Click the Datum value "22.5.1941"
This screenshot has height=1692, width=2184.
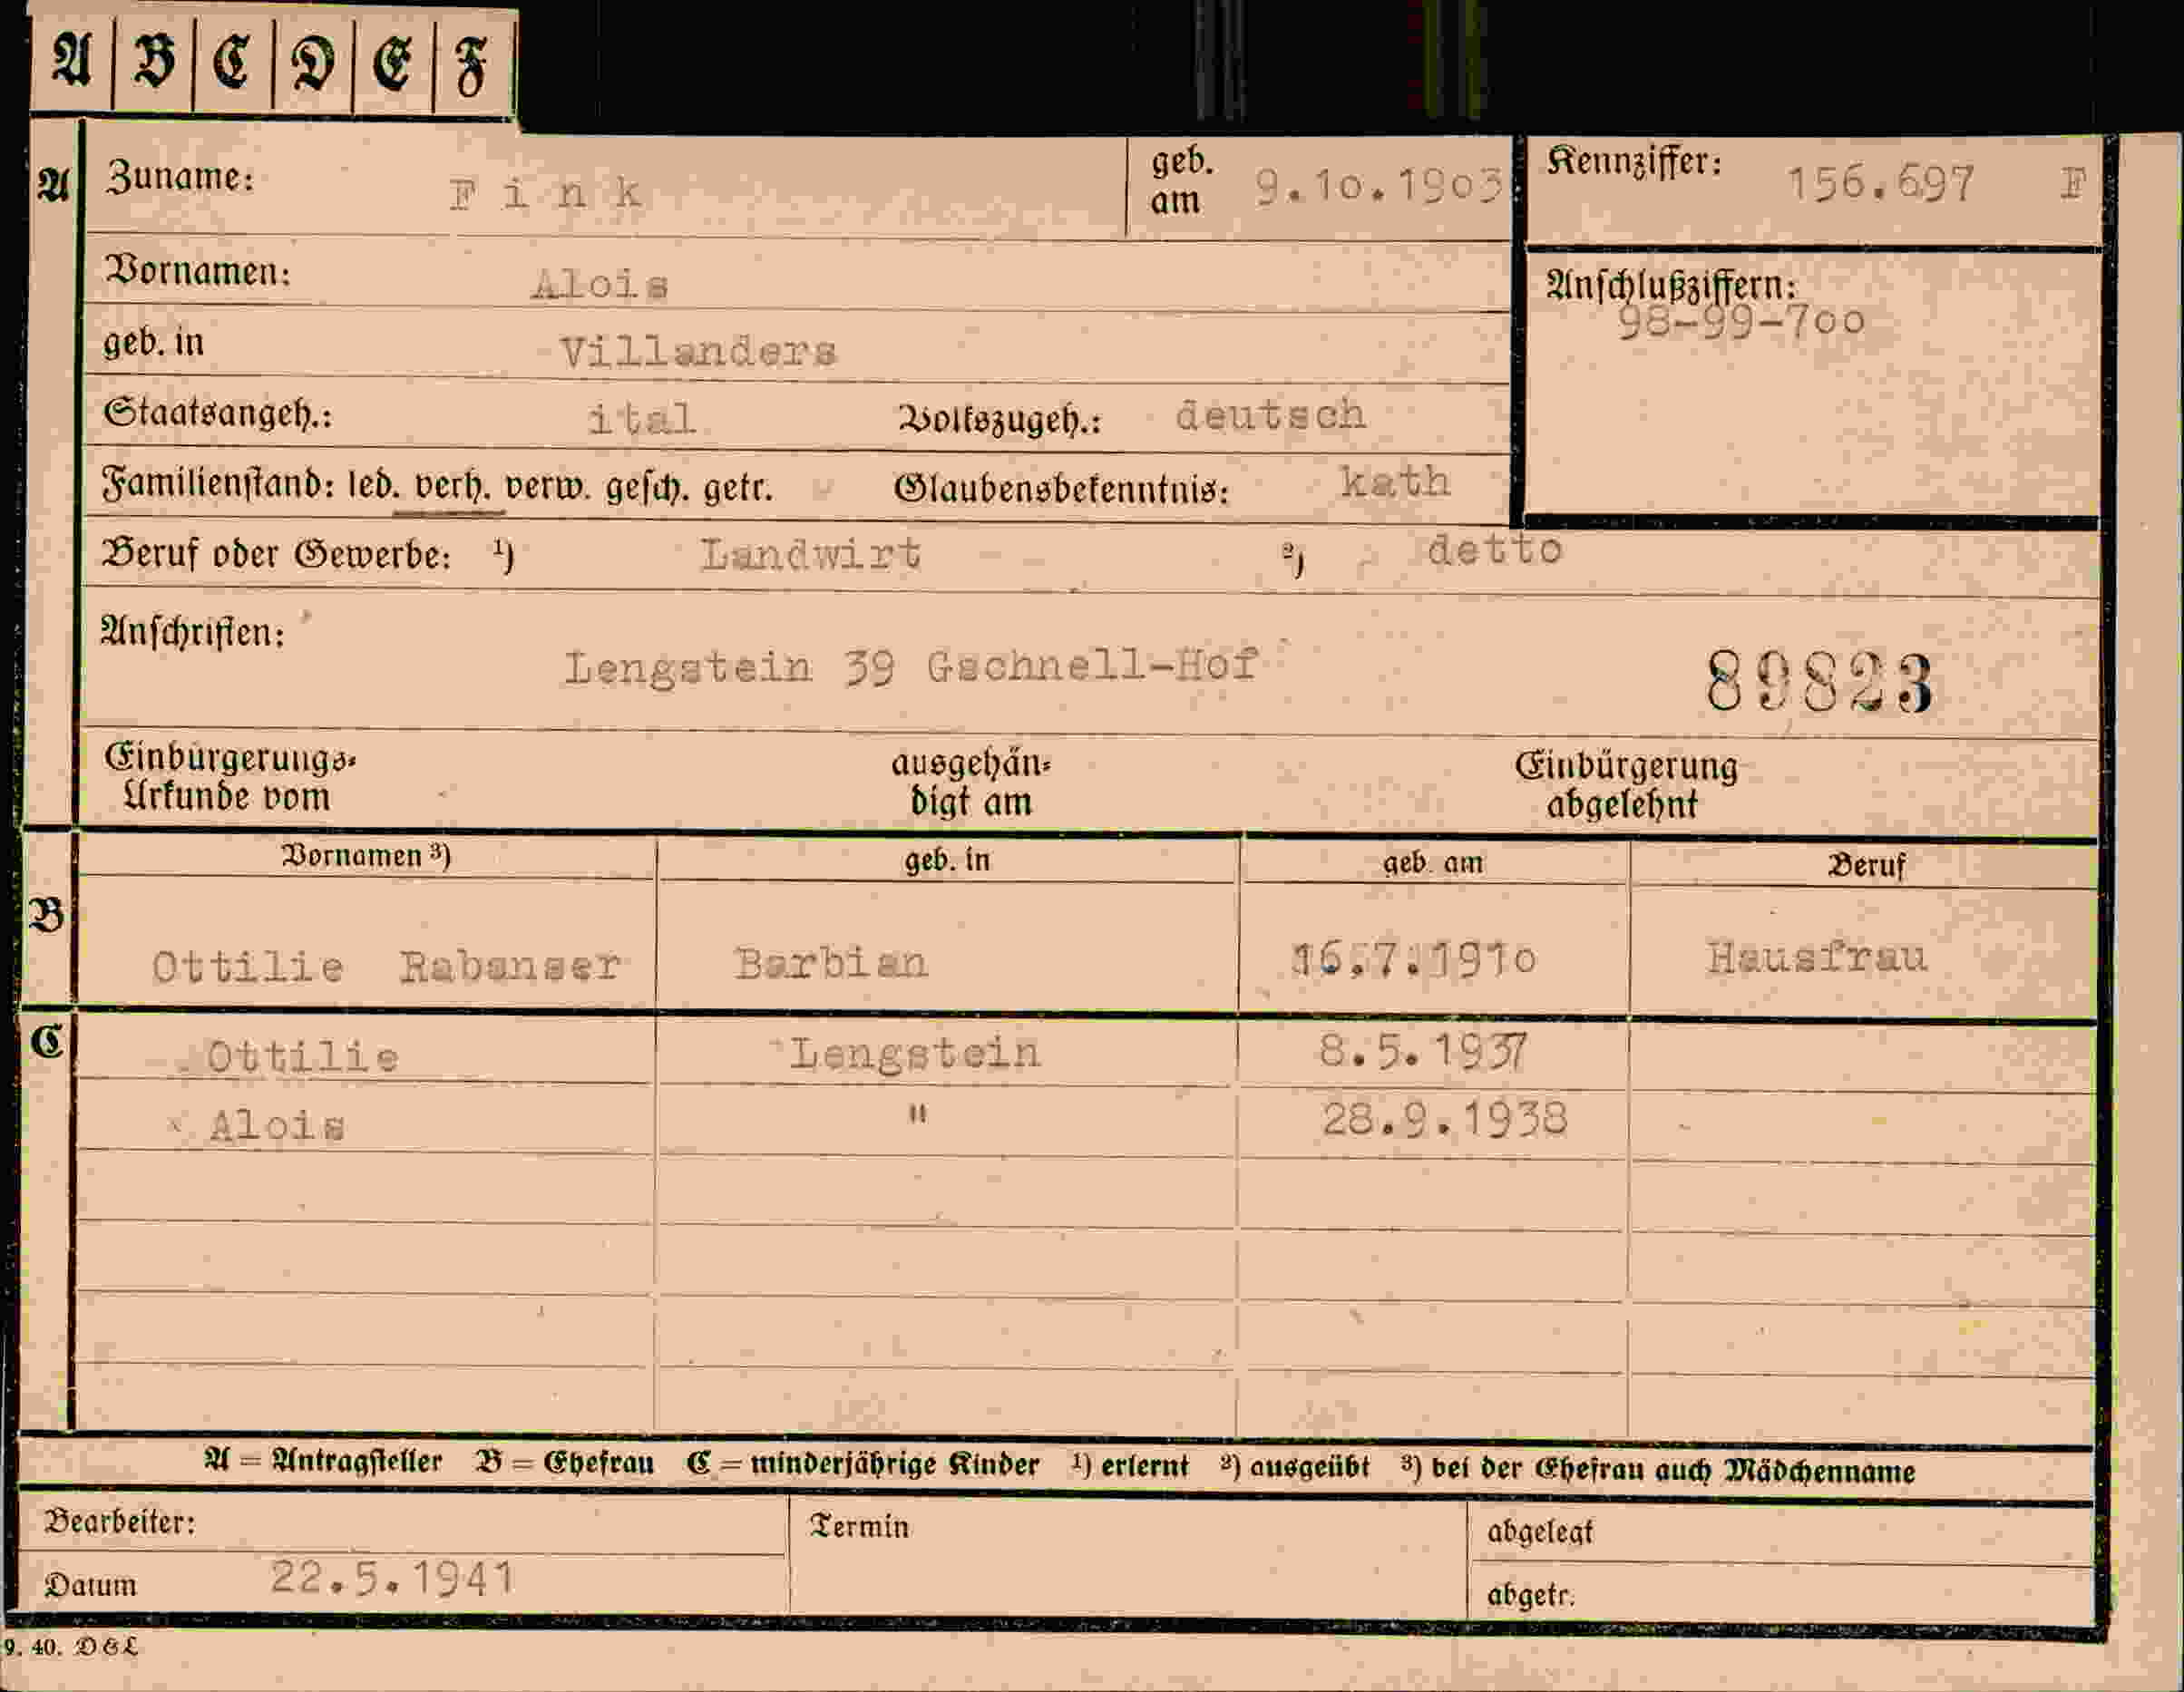point(393,1578)
